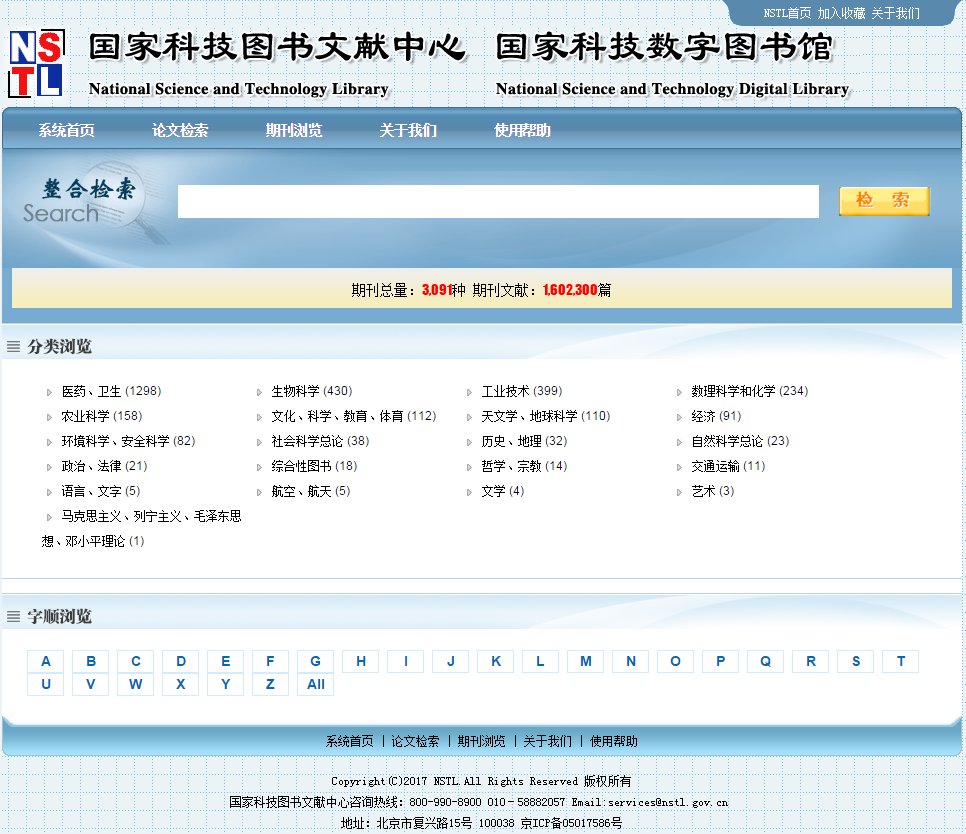This screenshot has height=834, width=966.
Task: Click the list icon beside 分类浏览 heading
Action: 14,347
